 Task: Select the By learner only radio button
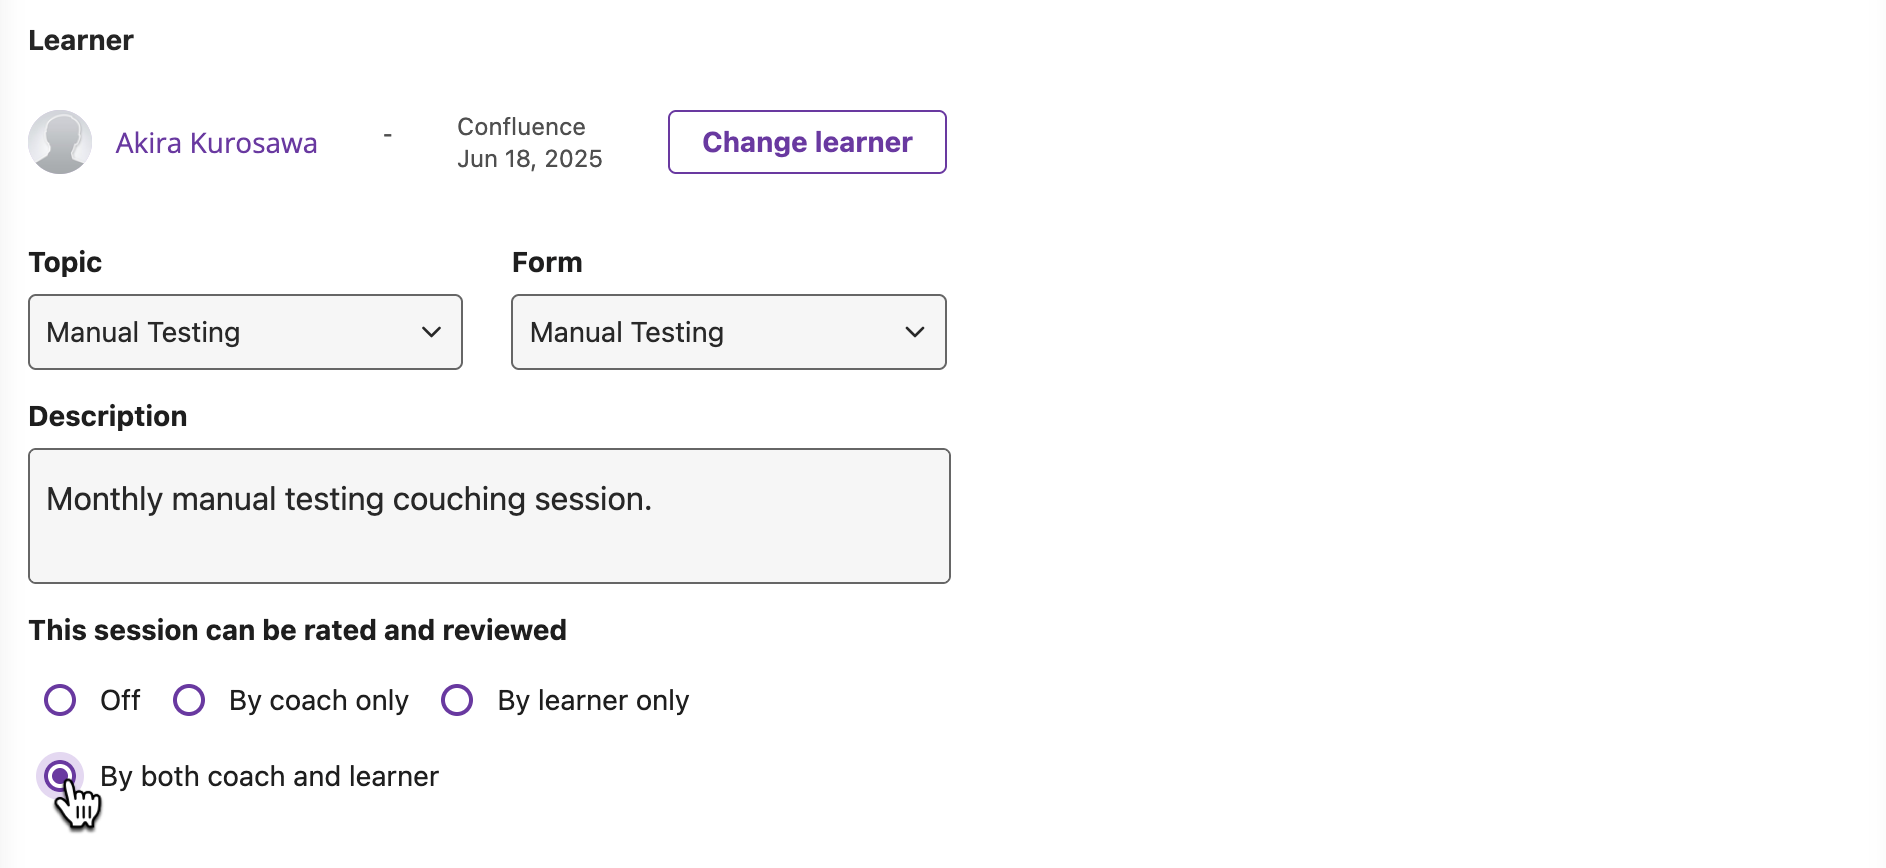pyautogui.click(x=457, y=700)
